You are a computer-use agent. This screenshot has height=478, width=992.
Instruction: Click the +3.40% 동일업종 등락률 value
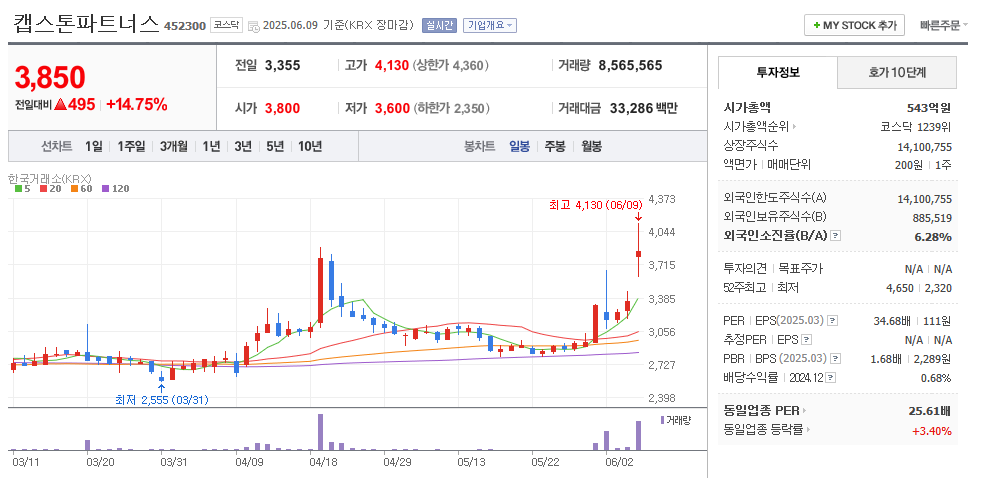point(931,431)
